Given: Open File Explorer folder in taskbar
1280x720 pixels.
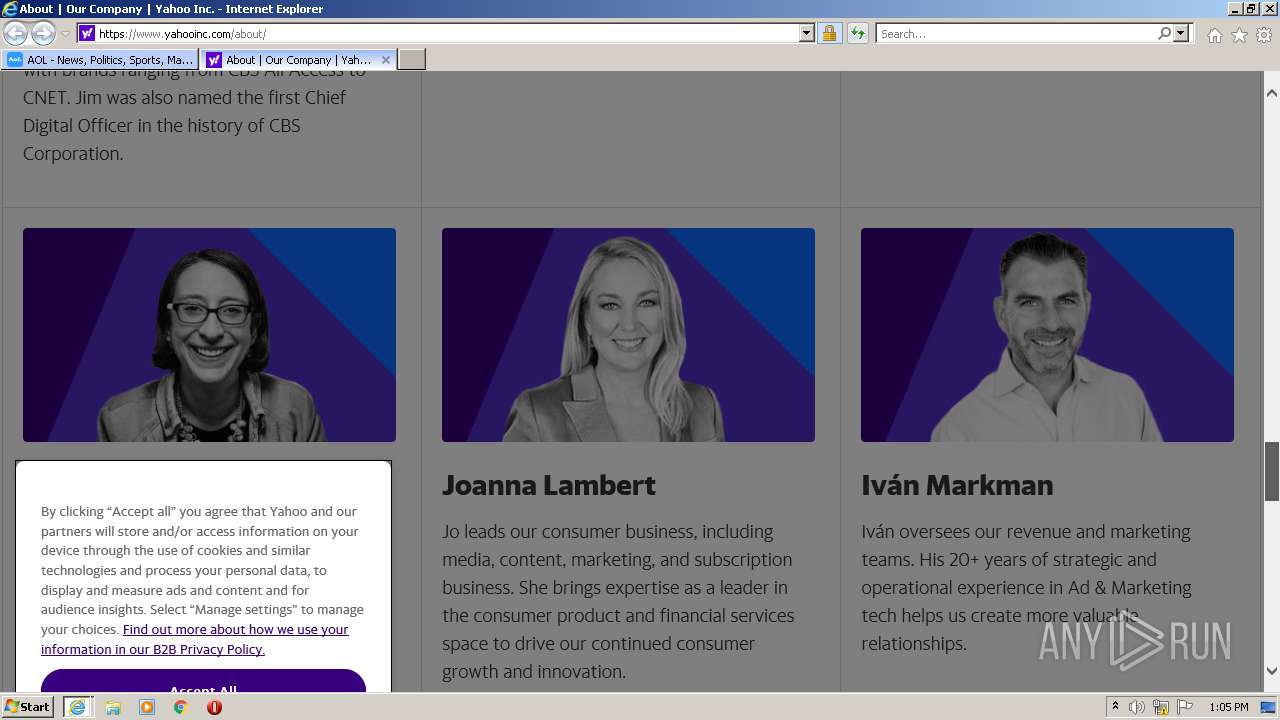Looking at the screenshot, I should click(113, 707).
